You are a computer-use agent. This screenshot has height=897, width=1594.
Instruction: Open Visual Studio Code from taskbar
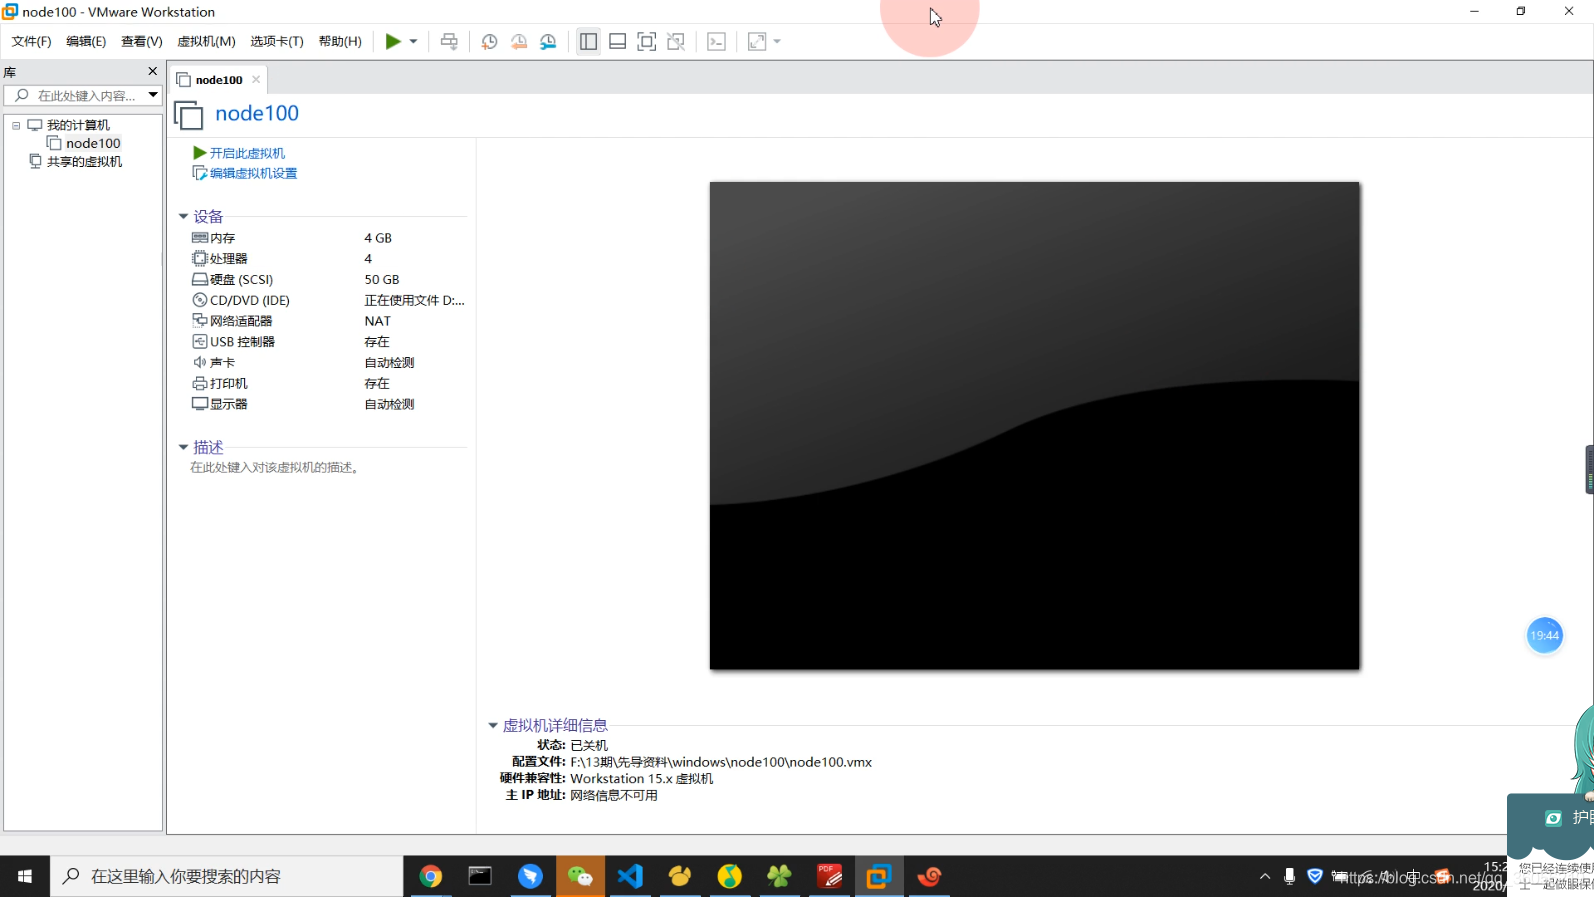click(x=630, y=876)
